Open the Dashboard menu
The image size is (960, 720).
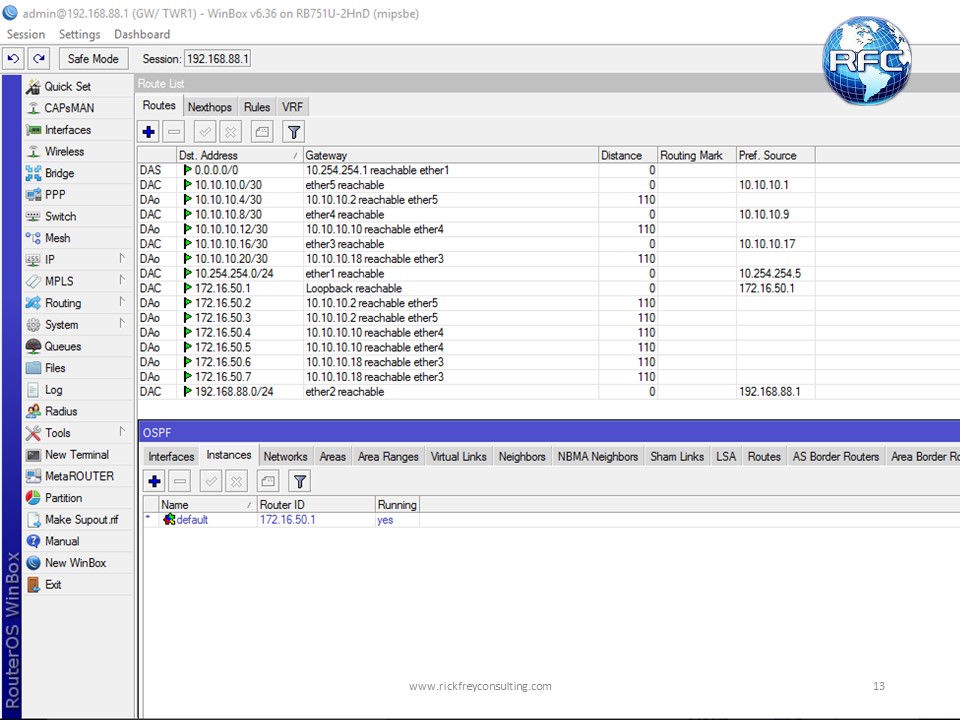(142, 34)
